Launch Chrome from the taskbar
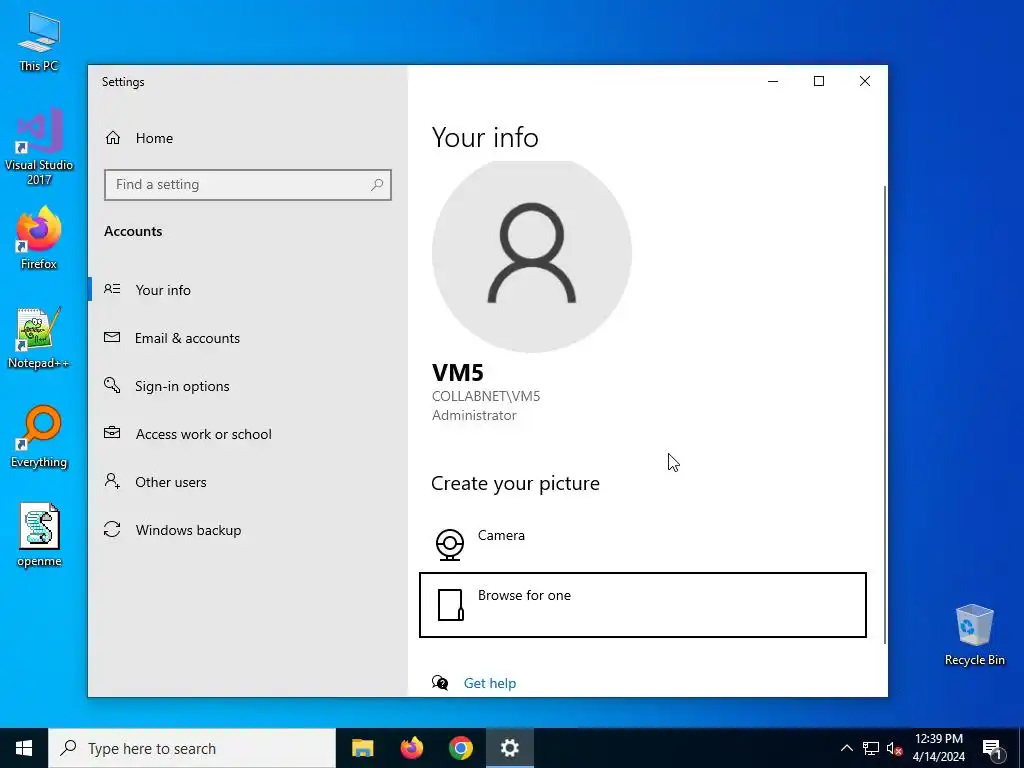 click(460, 748)
